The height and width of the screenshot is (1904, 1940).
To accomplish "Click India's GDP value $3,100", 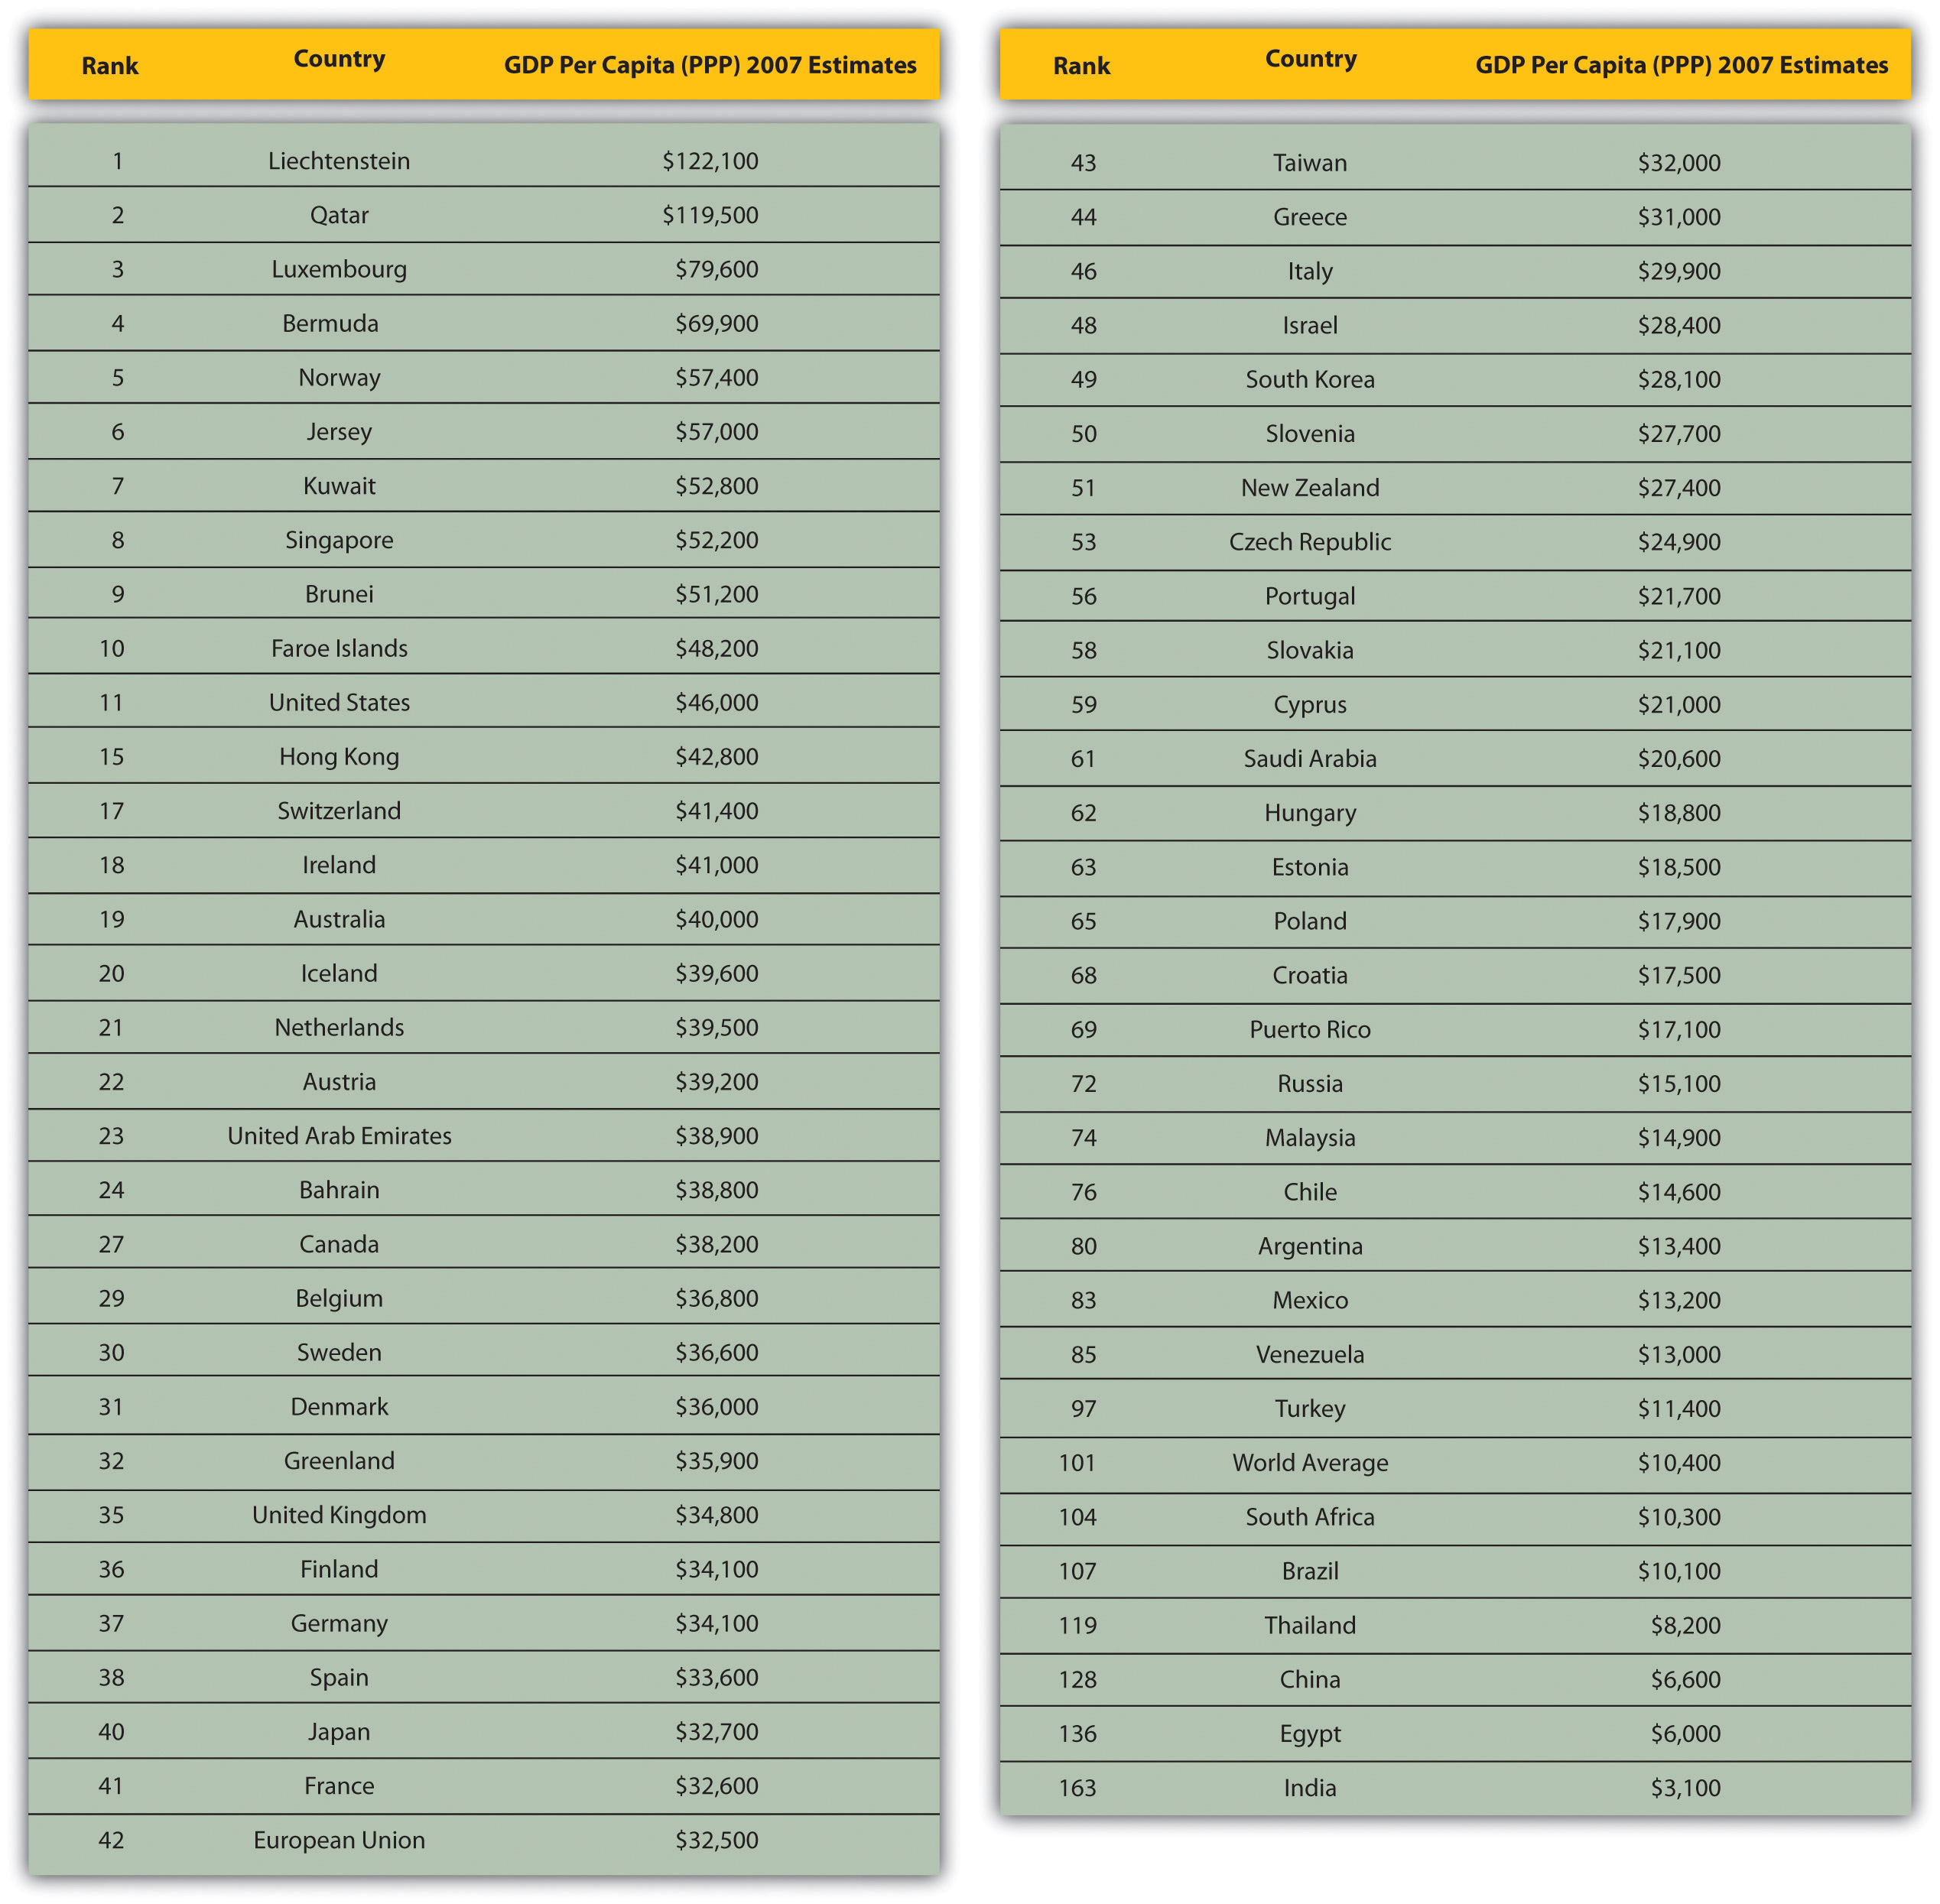I will 1686,1788.
